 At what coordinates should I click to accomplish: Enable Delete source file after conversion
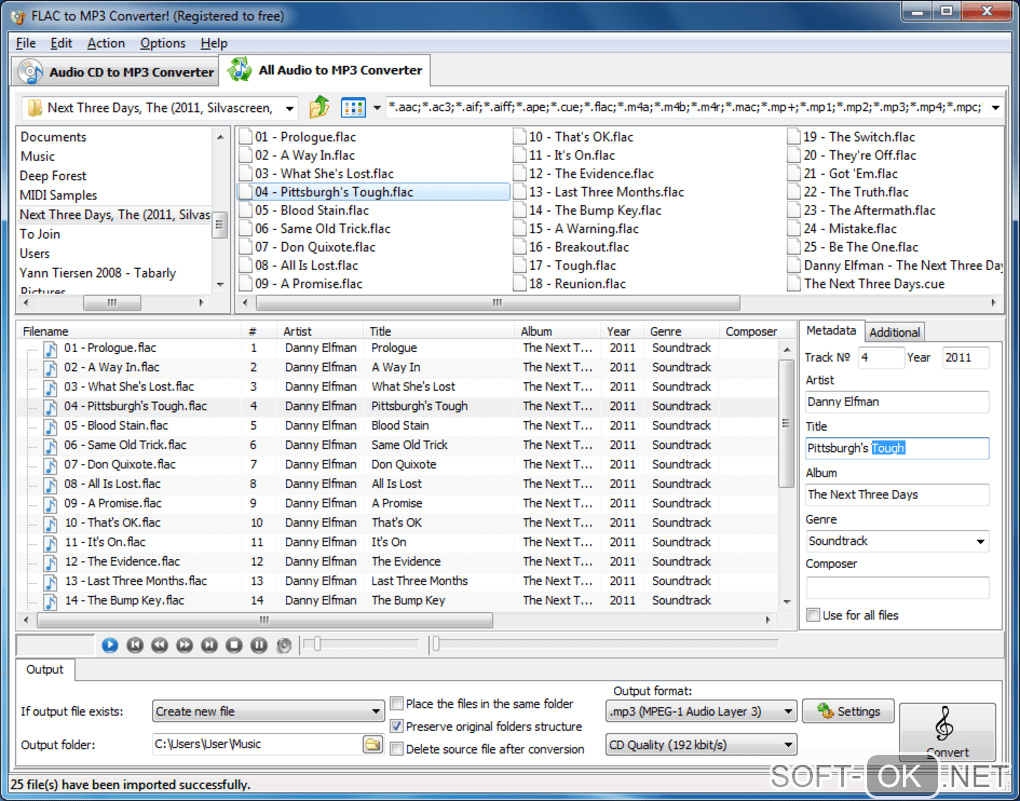pyautogui.click(x=396, y=748)
